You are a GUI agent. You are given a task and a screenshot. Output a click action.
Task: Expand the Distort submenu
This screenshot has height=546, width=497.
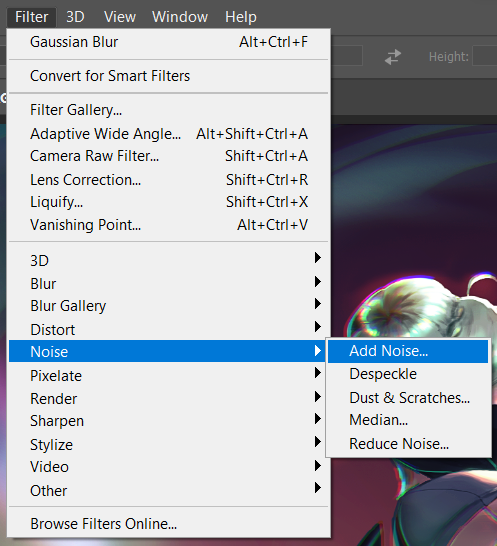click(x=169, y=329)
